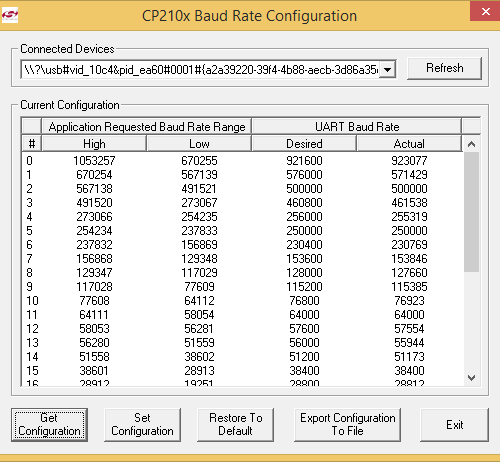Restore To Default settings
The height and width of the screenshot is (462, 500).
click(x=235, y=425)
